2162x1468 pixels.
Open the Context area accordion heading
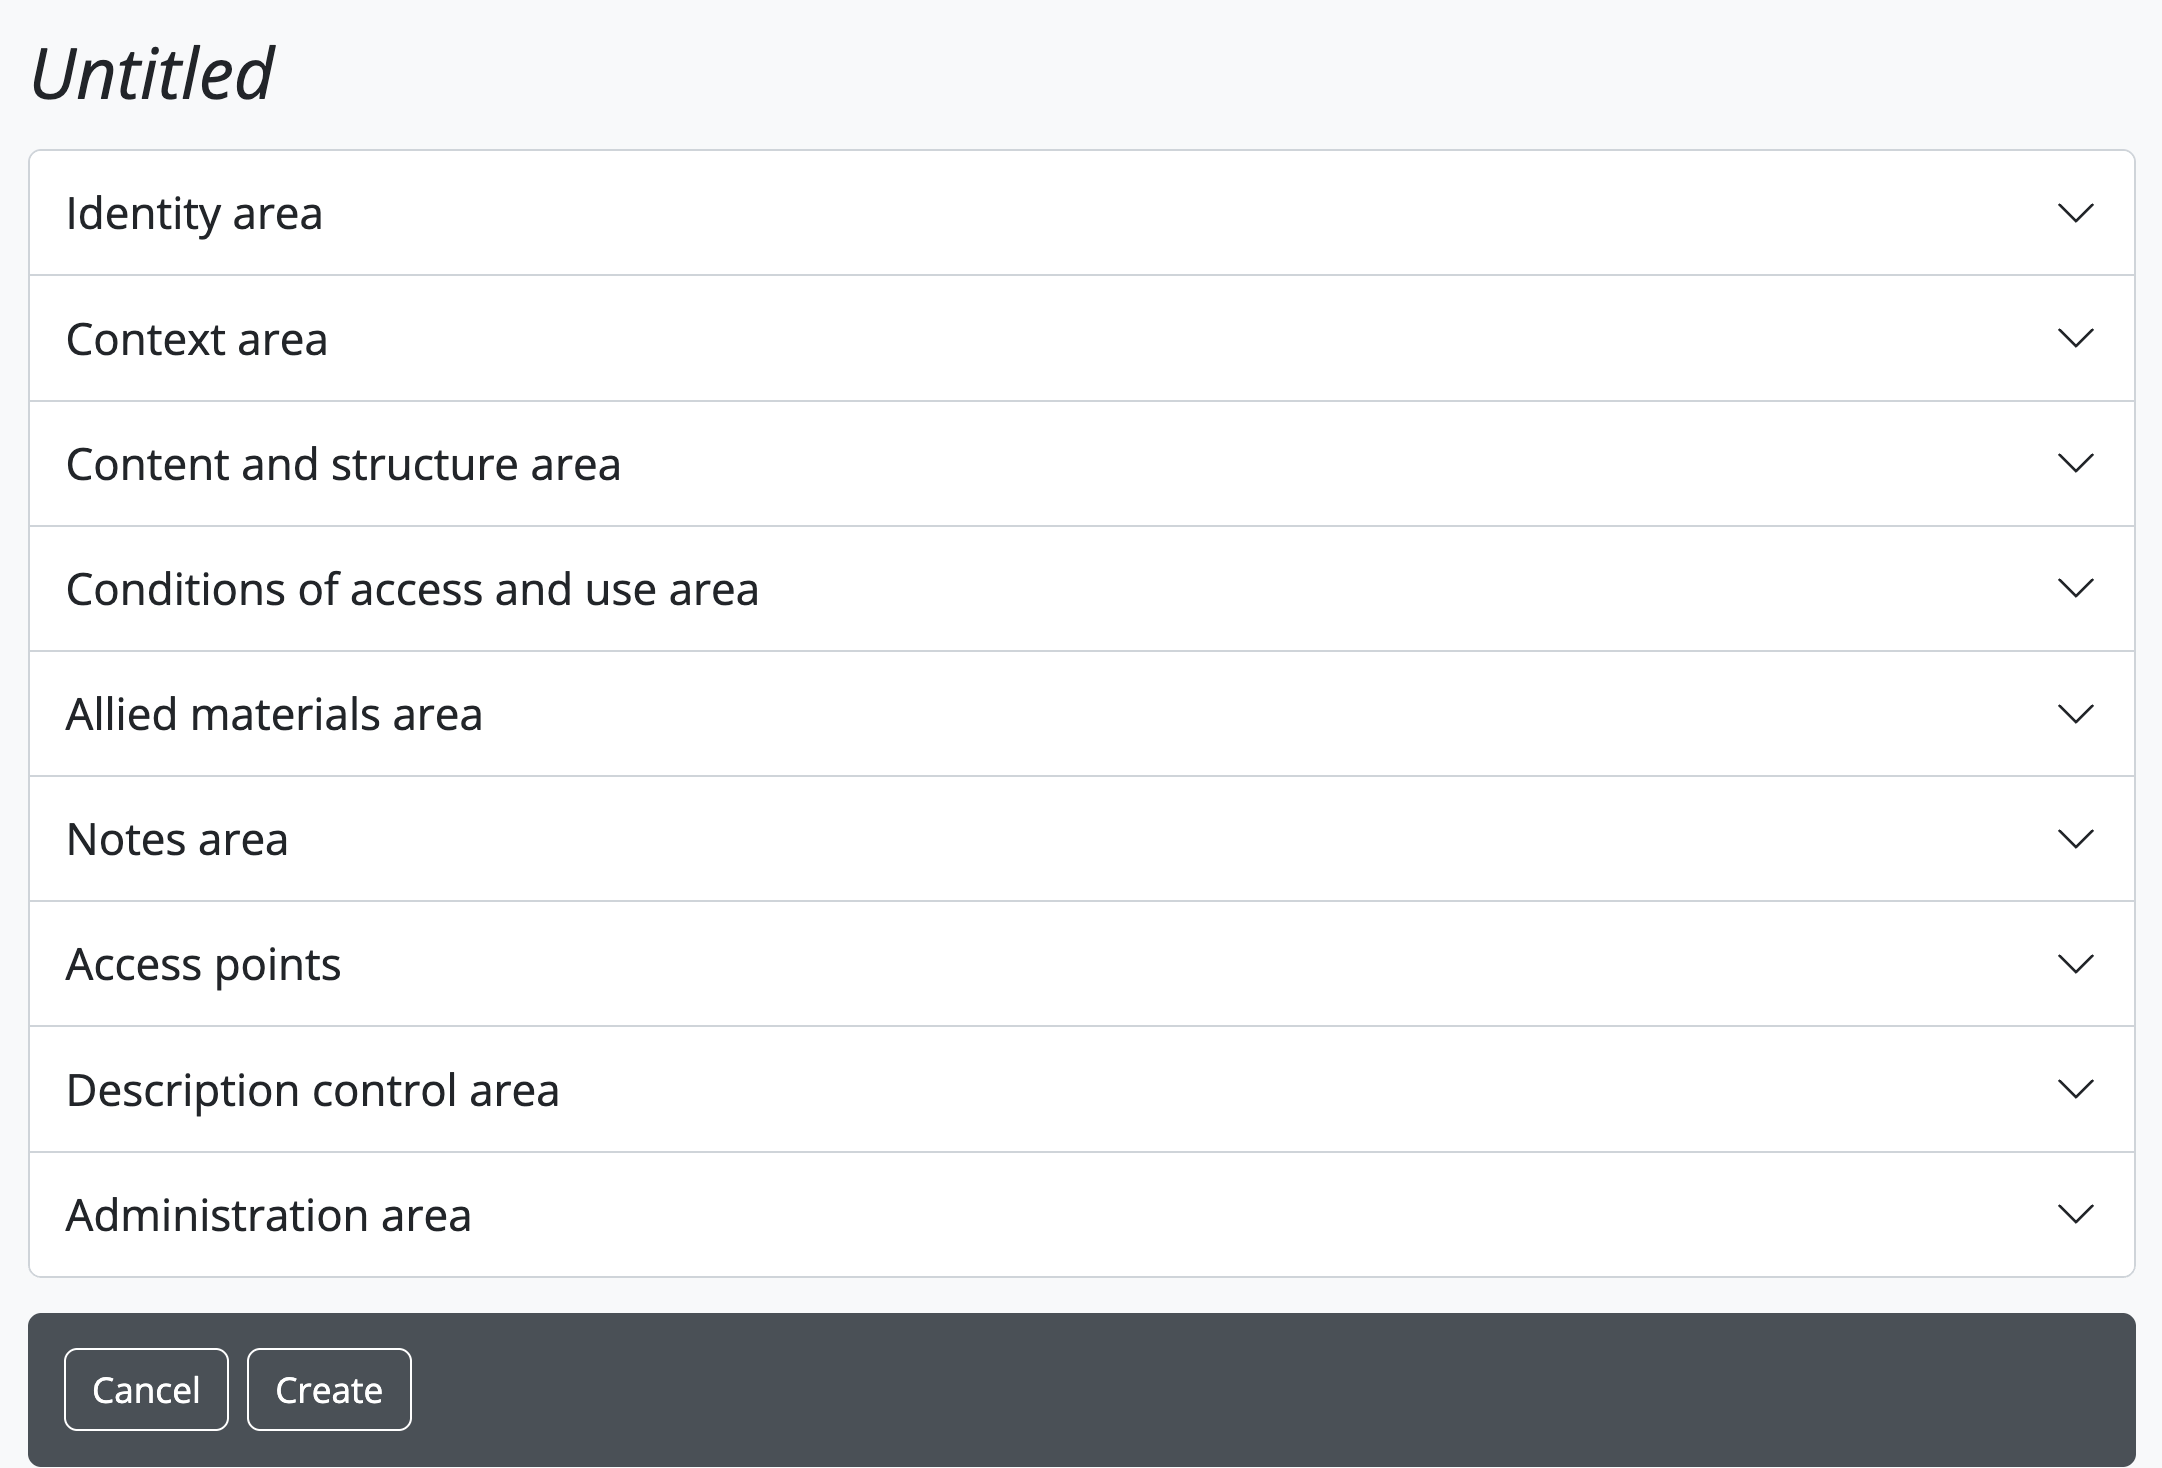[x=197, y=339]
